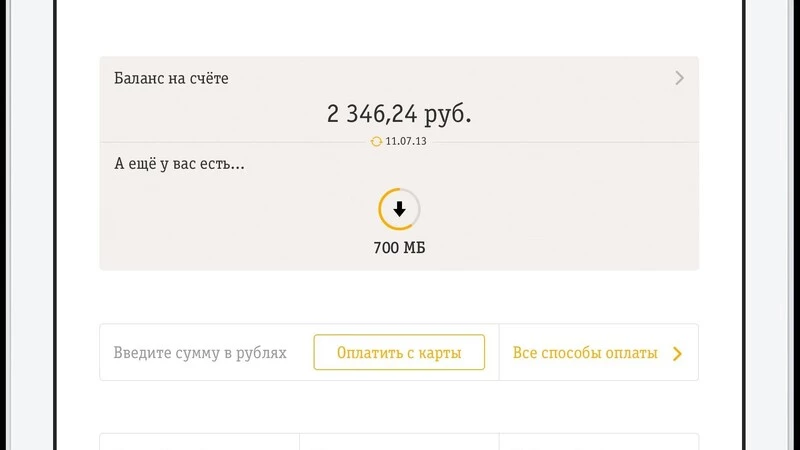800x450 pixels.
Task: Click the yellow refresh icon beside date 11.07.13
Action: 376,142
